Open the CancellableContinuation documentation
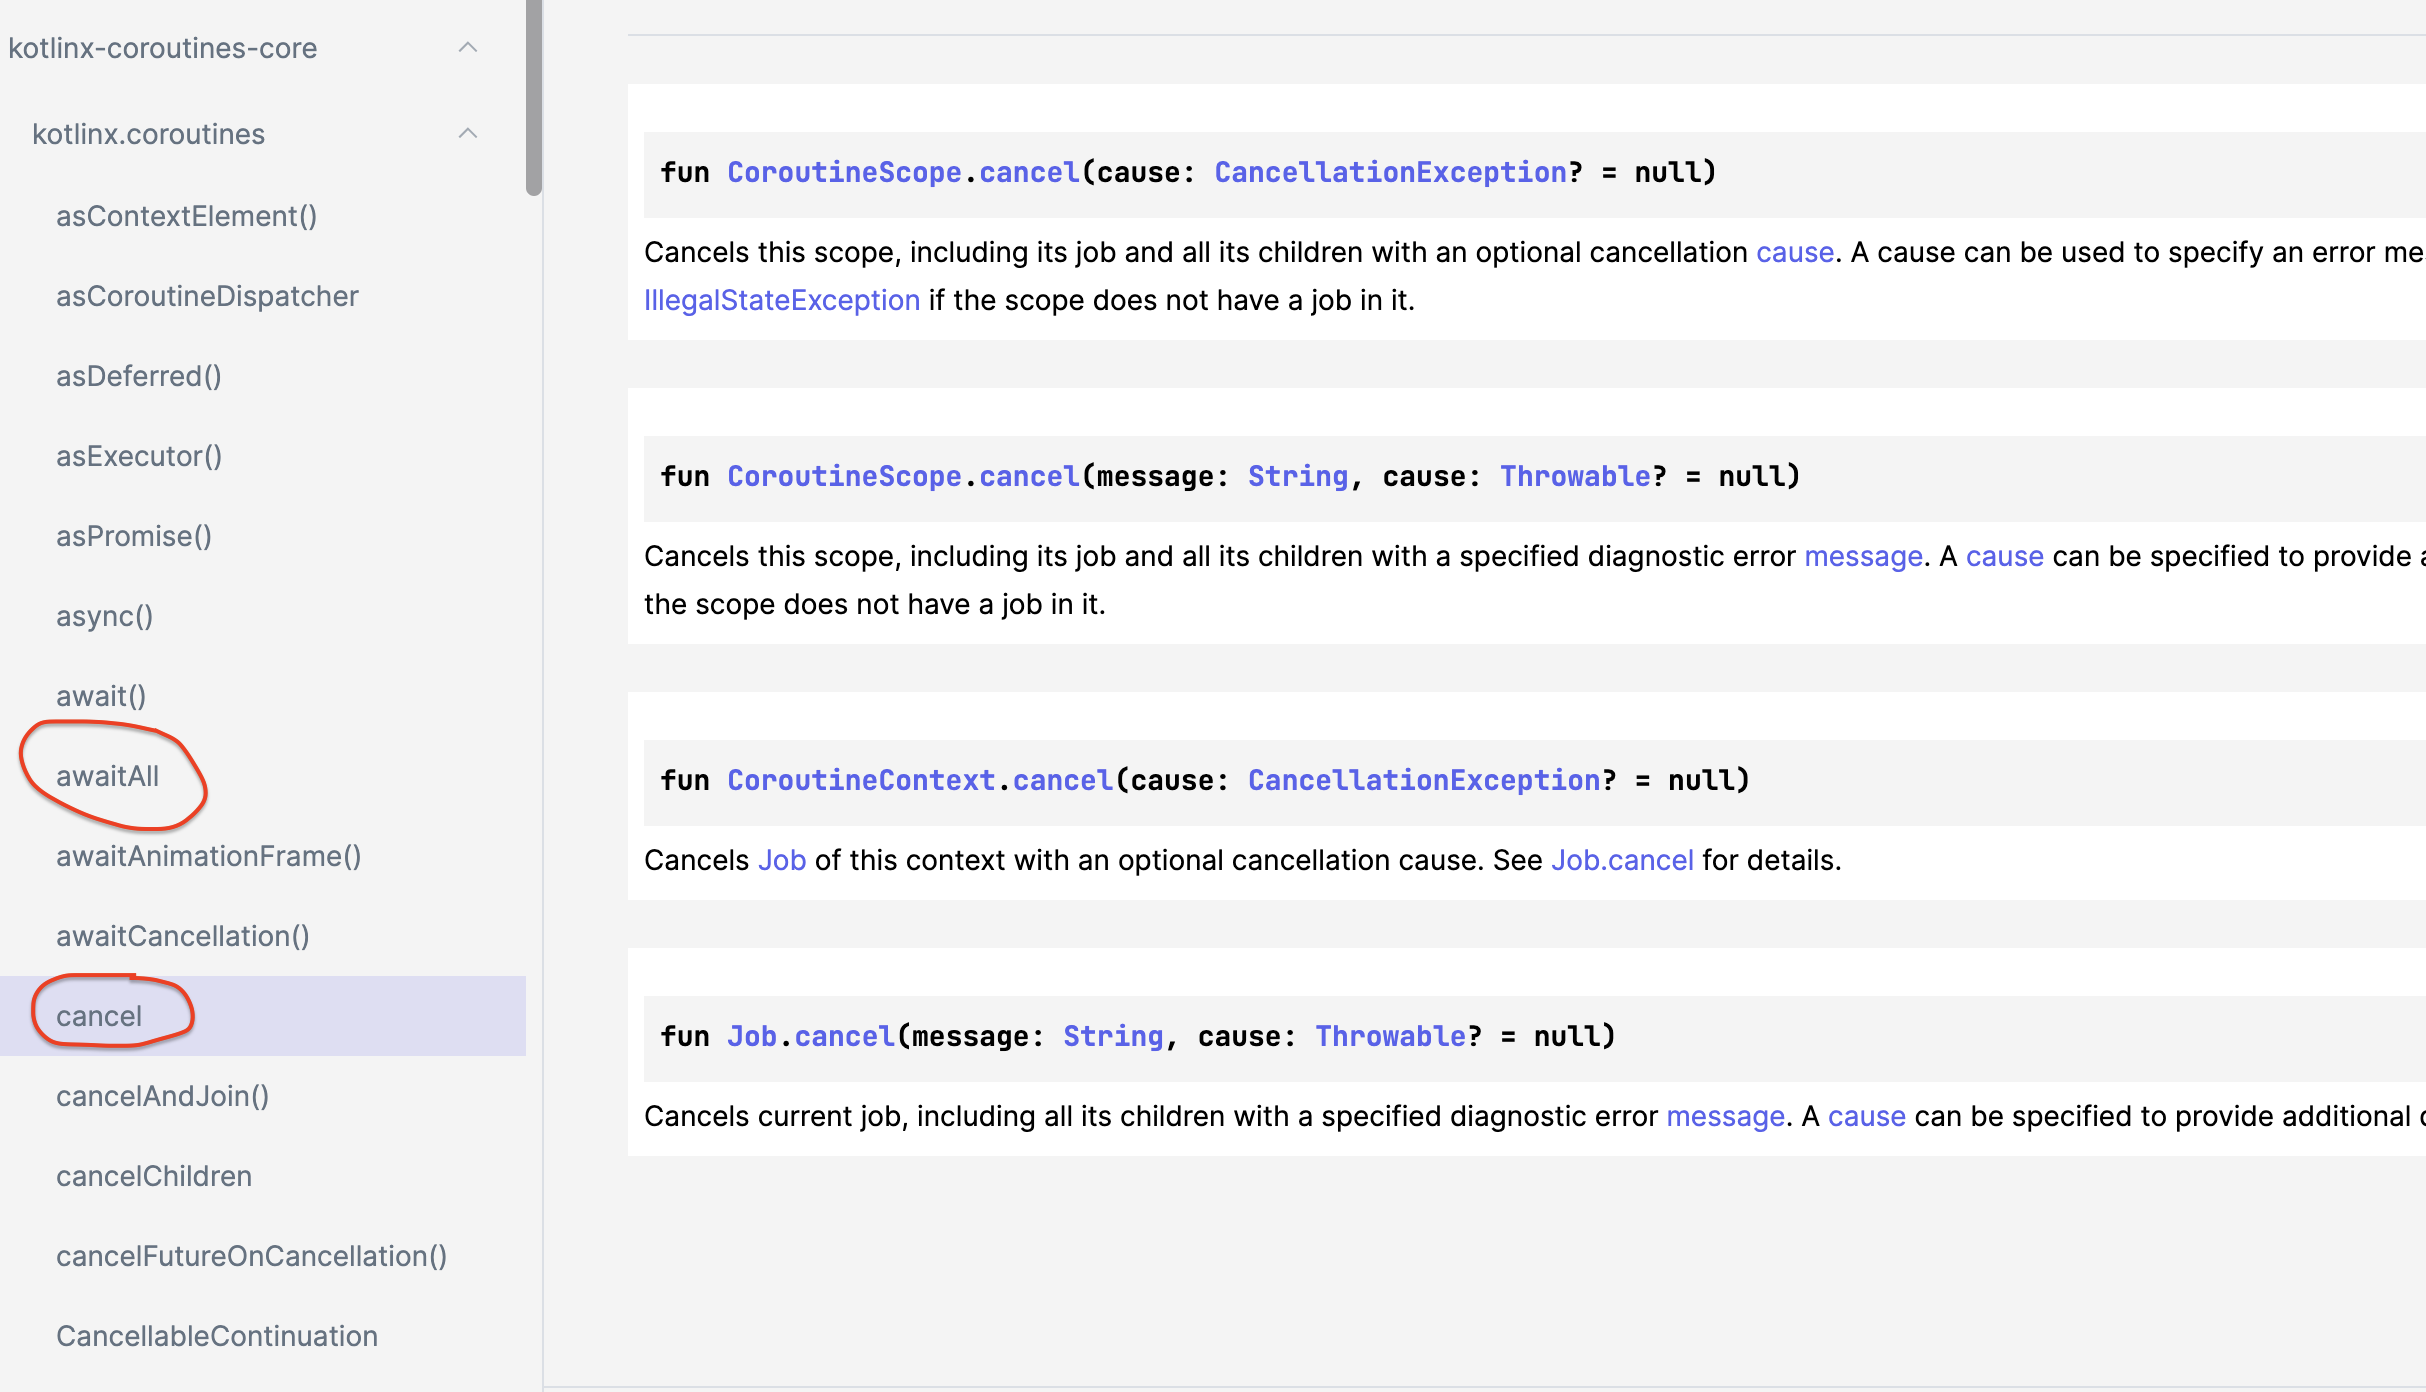The image size is (2426, 1392). point(217,1335)
